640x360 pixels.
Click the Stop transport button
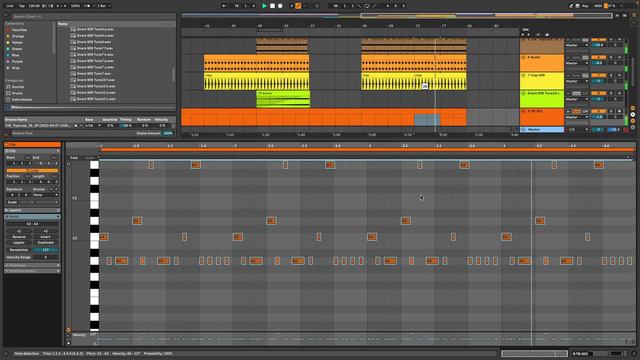[x=272, y=6]
